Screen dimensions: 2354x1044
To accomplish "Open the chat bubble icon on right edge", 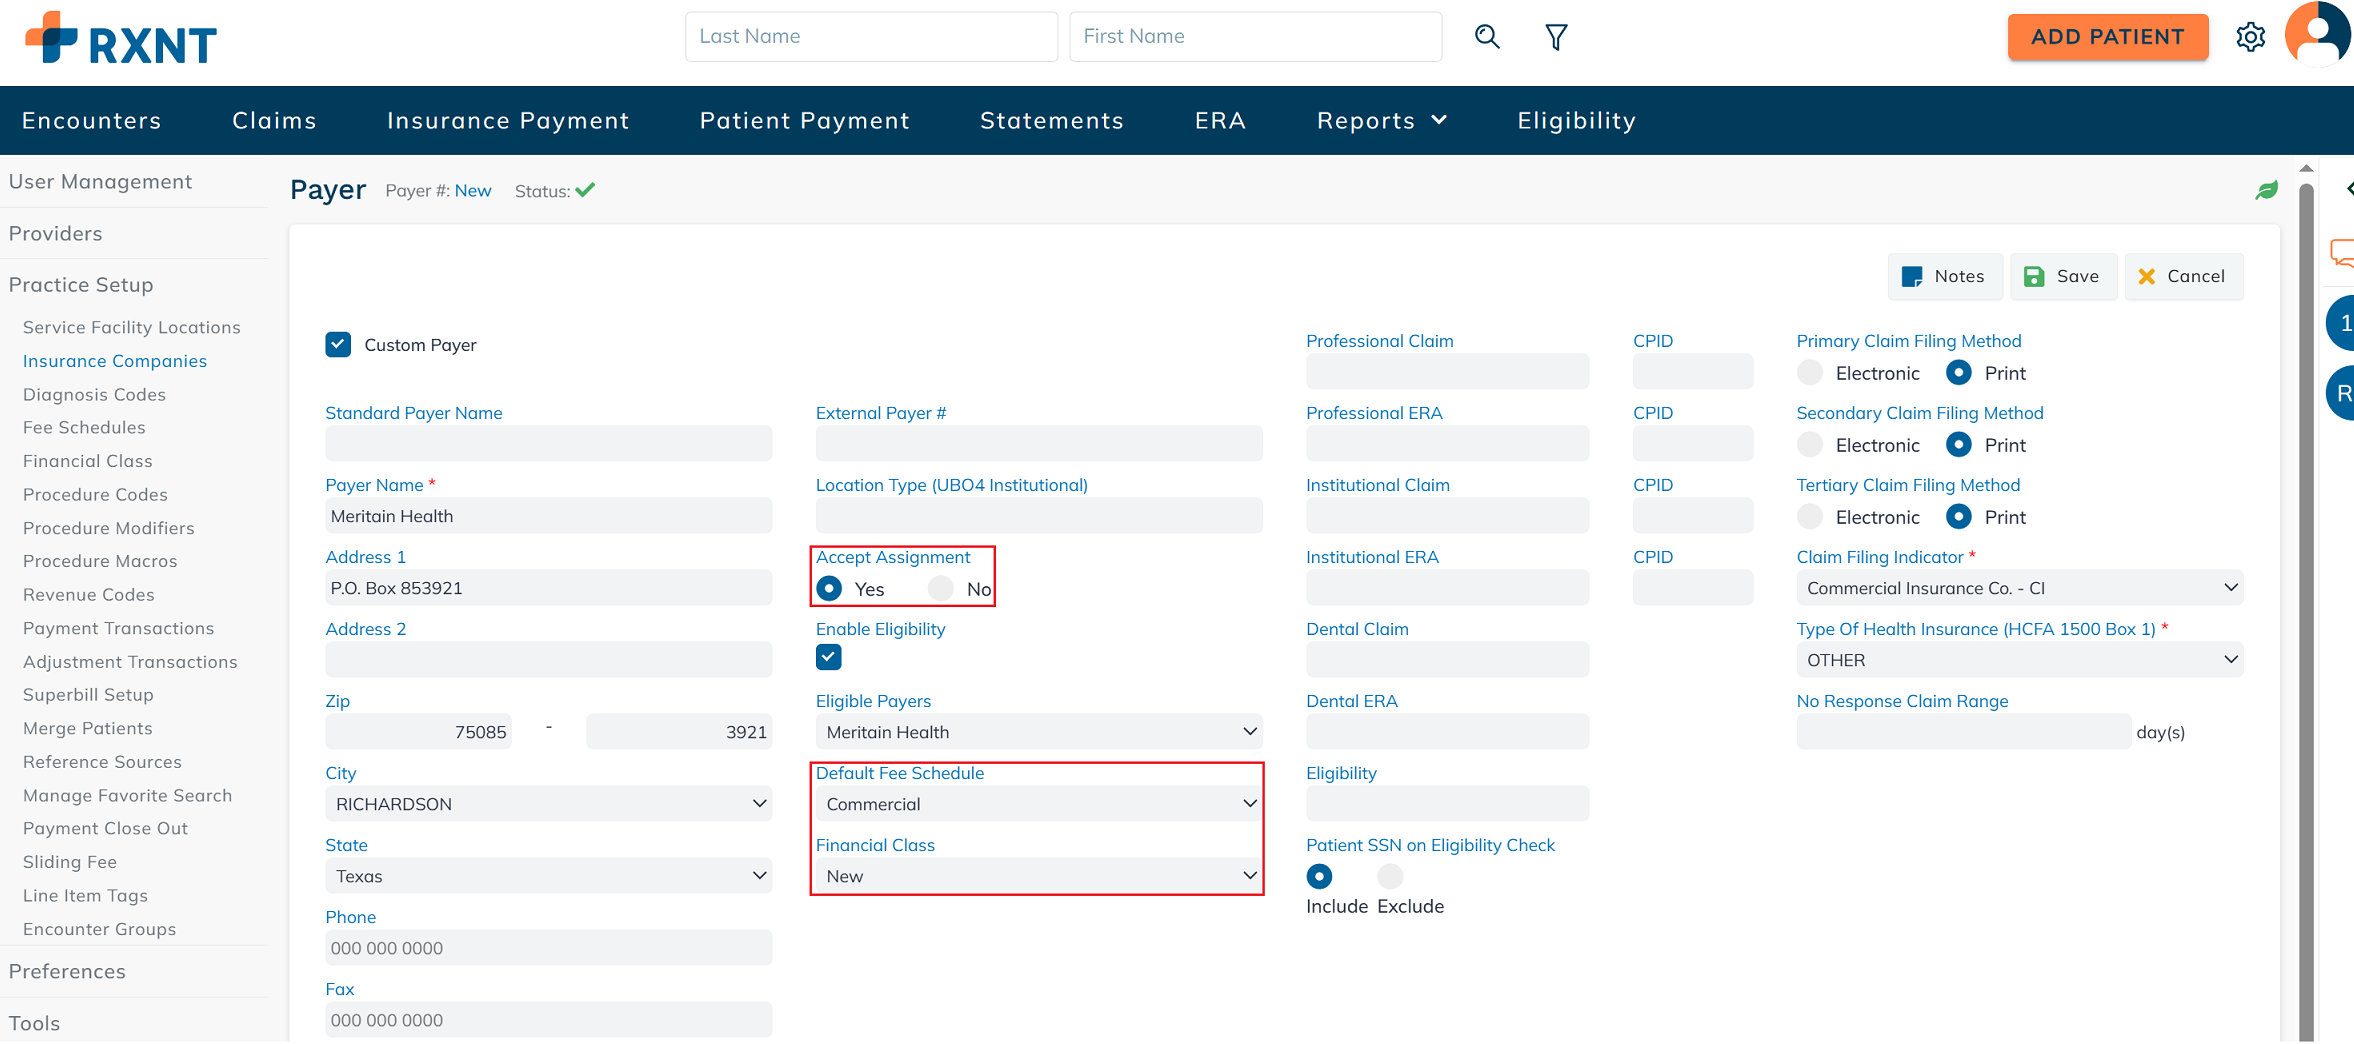I will [2341, 252].
